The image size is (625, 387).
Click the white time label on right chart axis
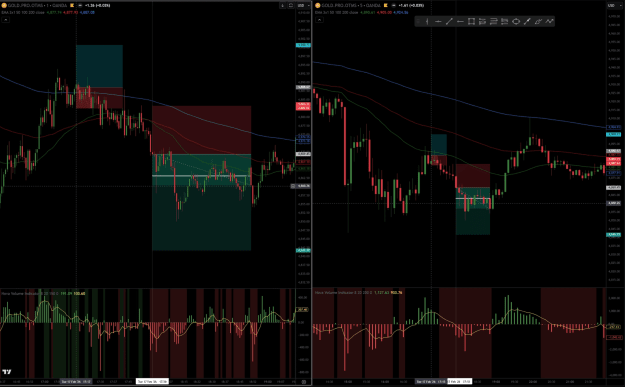pos(460,381)
